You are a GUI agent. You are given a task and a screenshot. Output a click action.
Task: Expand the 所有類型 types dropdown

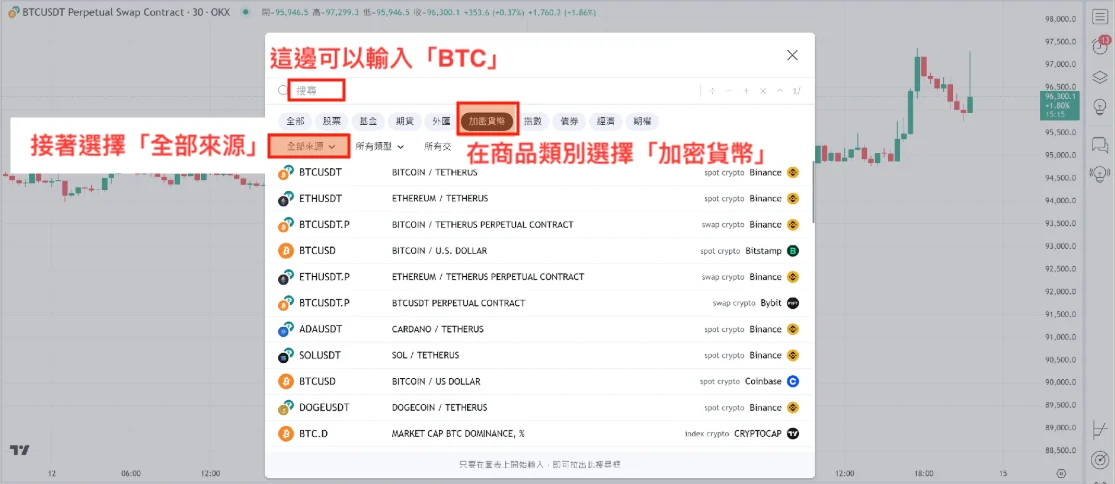[x=379, y=146]
